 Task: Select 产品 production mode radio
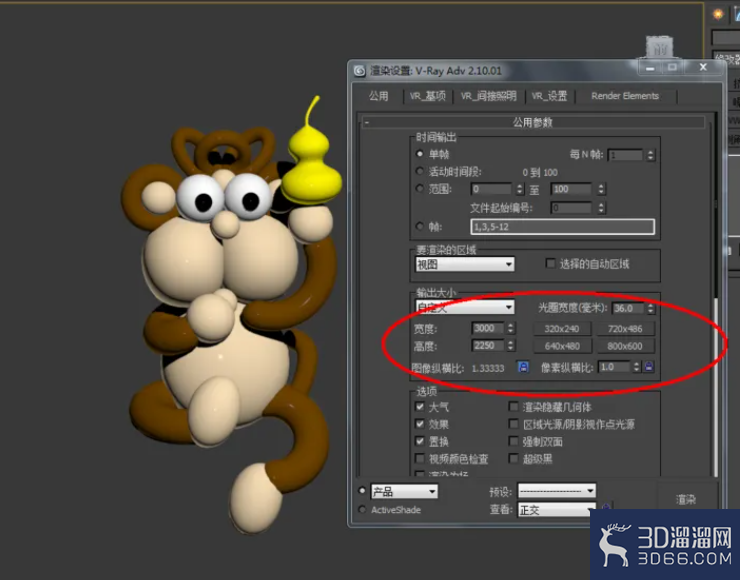(362, 491)
